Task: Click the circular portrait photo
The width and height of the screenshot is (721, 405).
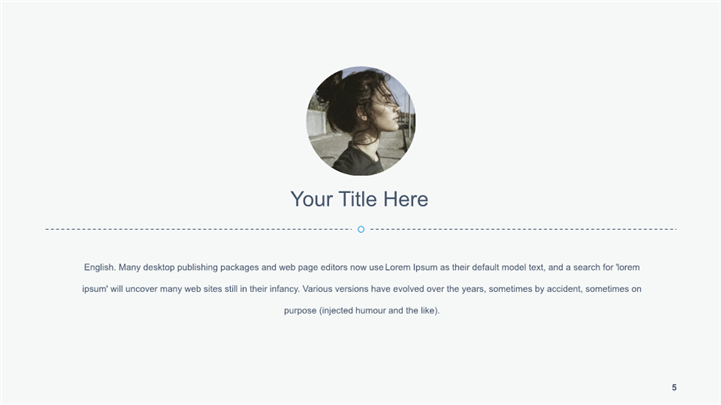Action: [x=360, y=121]
